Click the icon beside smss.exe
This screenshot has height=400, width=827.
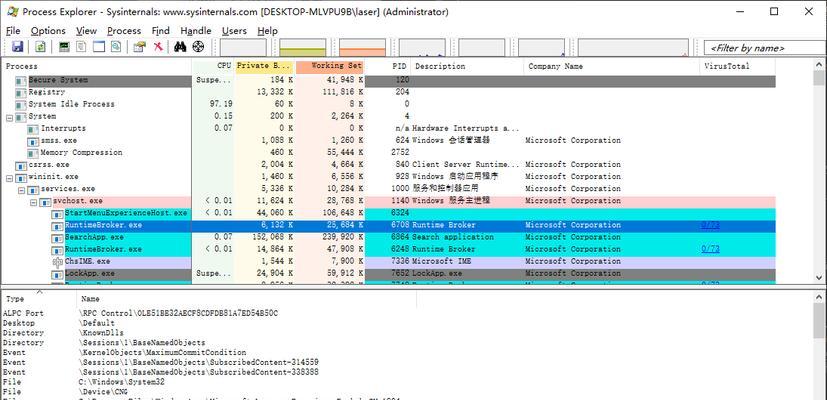(33, 141)
